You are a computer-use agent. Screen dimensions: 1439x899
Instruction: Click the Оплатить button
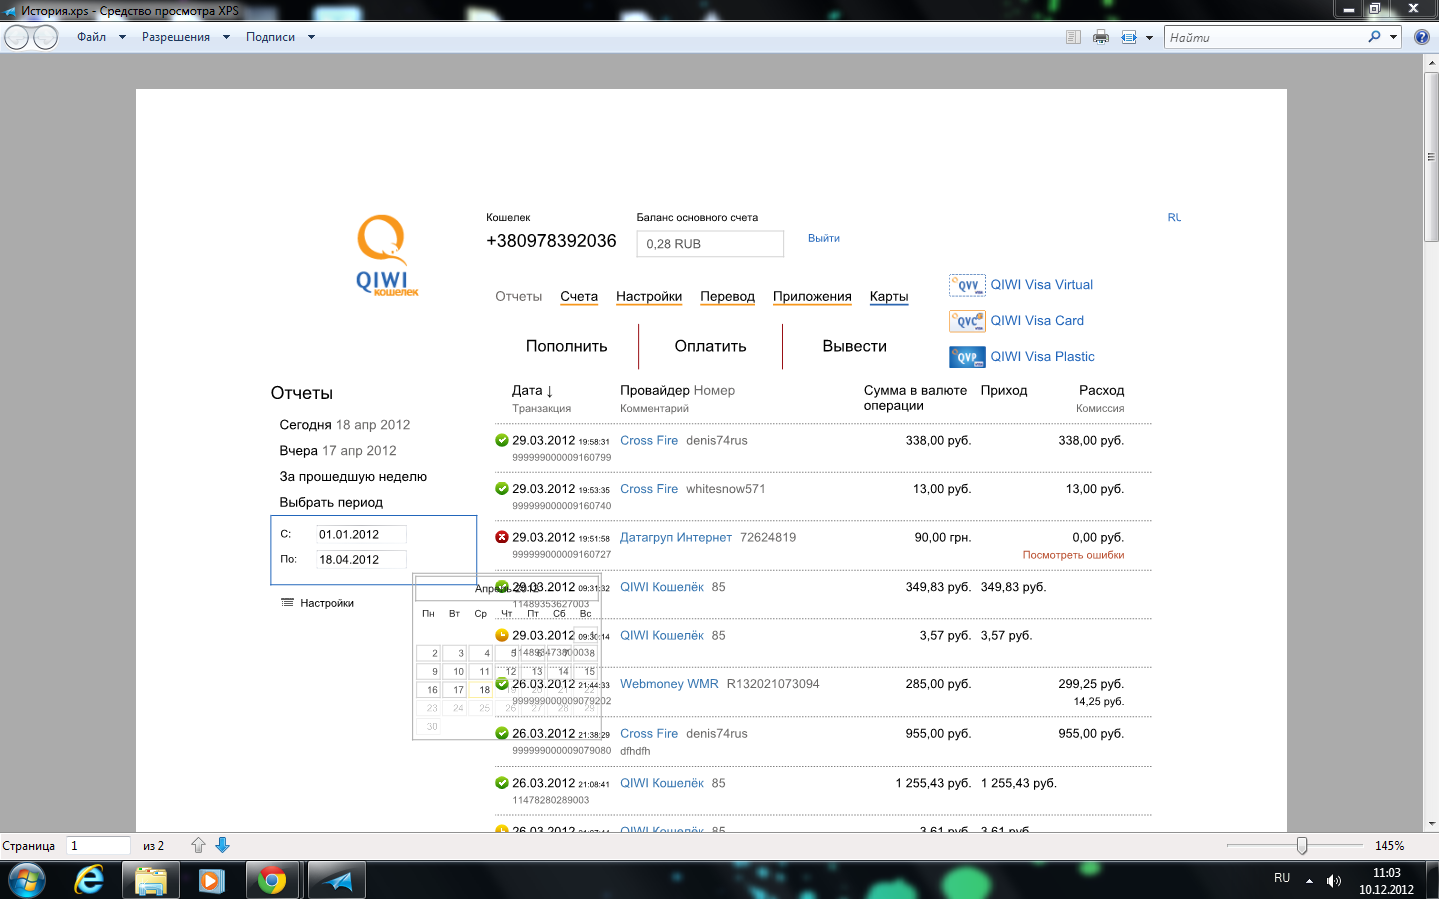[x=710, y=346]
